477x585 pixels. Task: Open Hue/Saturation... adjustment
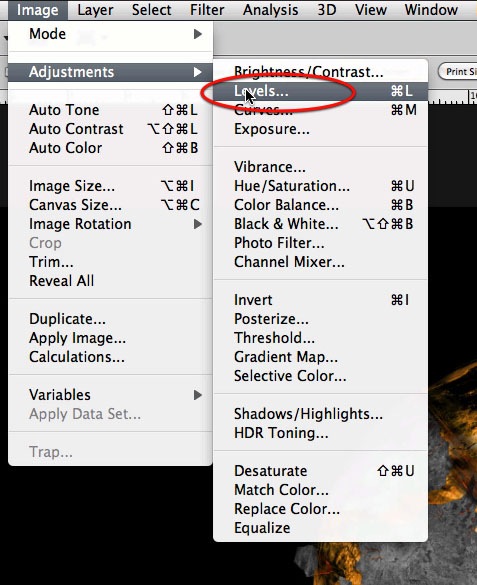point(320,186)
